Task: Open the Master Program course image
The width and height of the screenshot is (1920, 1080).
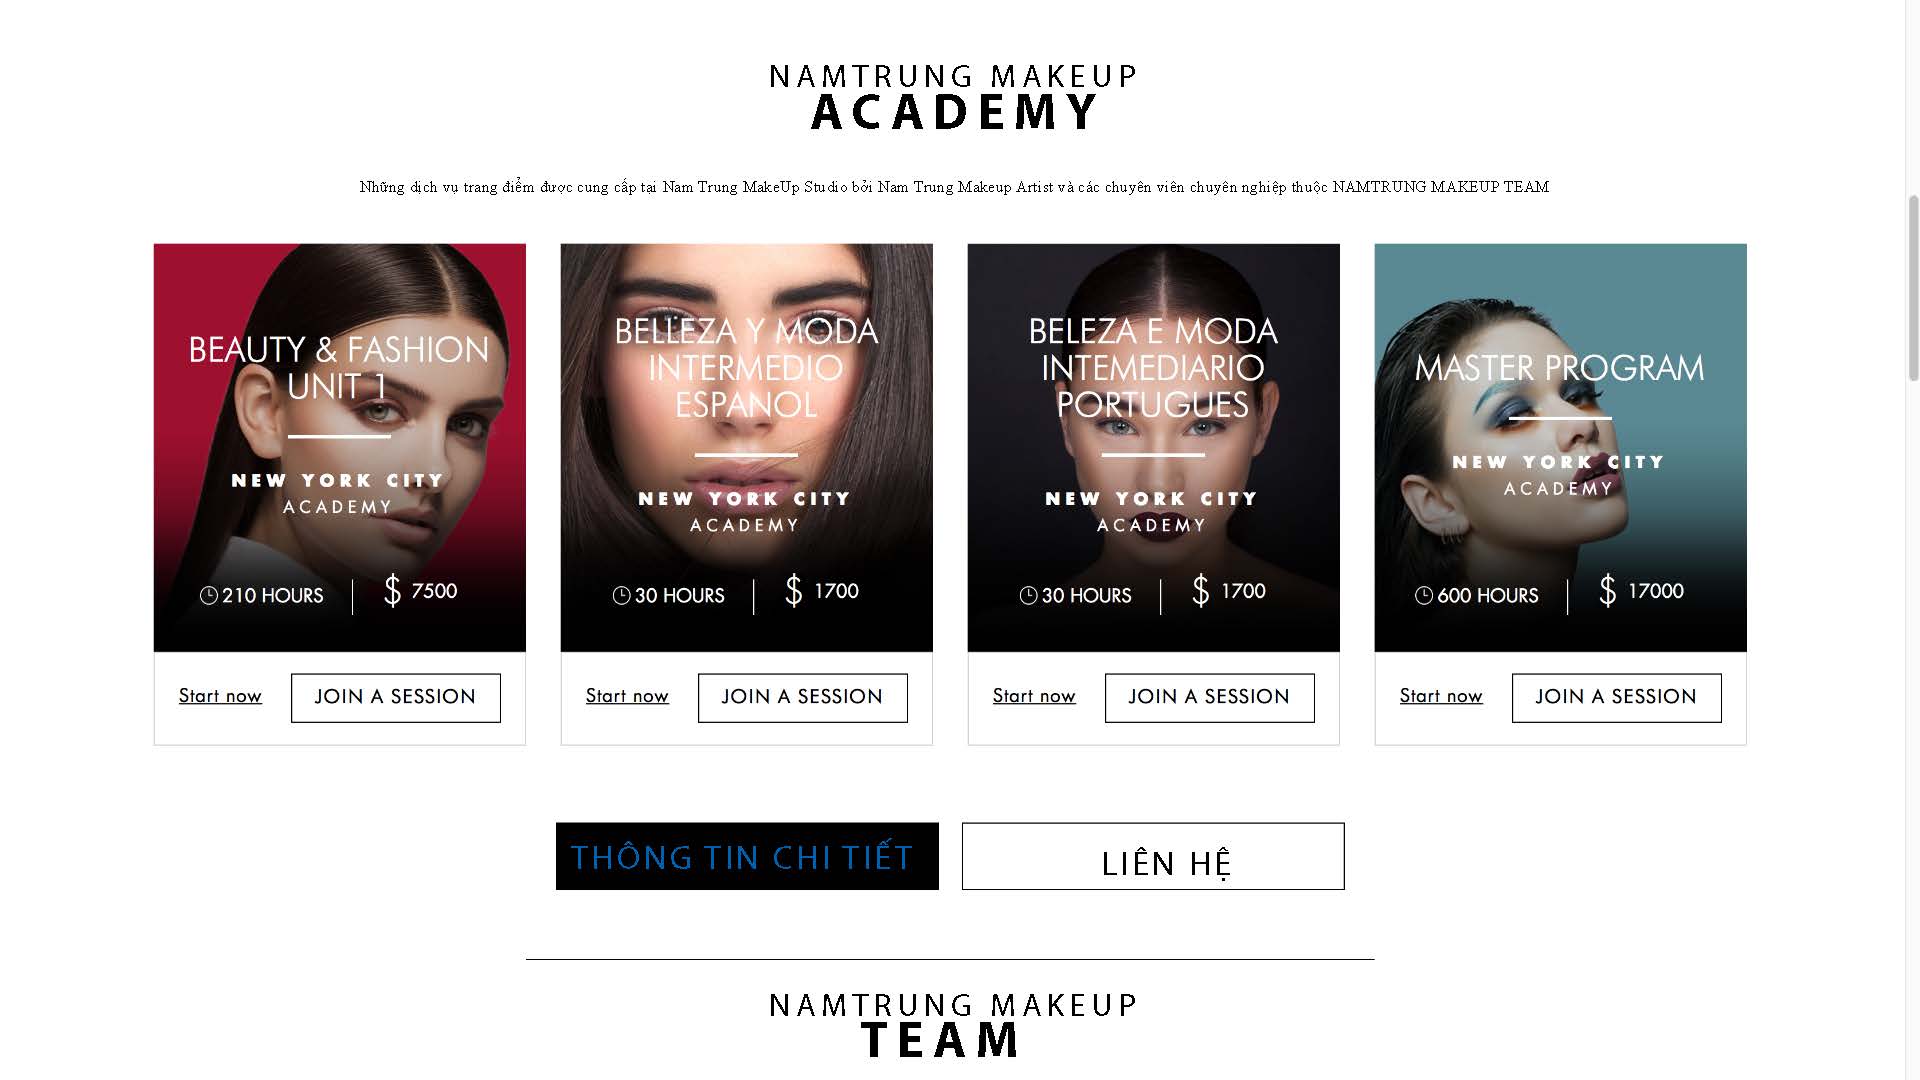Action: pyautogui.click(x=1561, y=448)
